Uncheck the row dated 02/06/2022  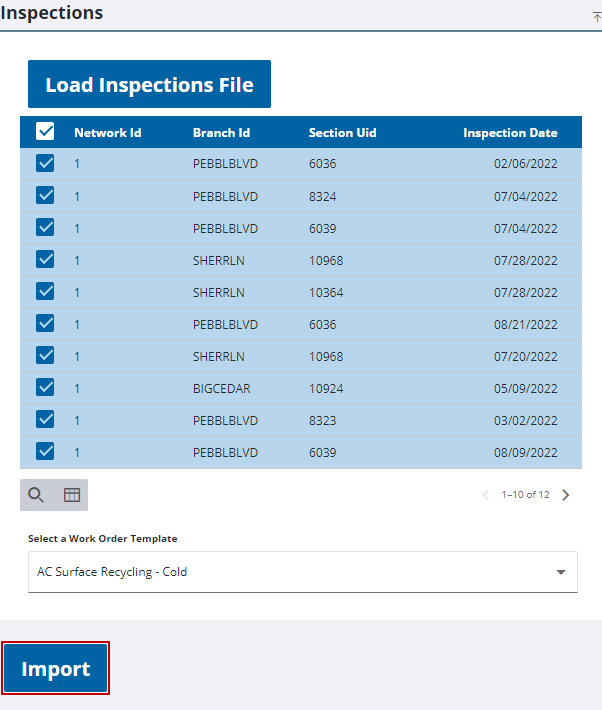[x=45, y=164]
